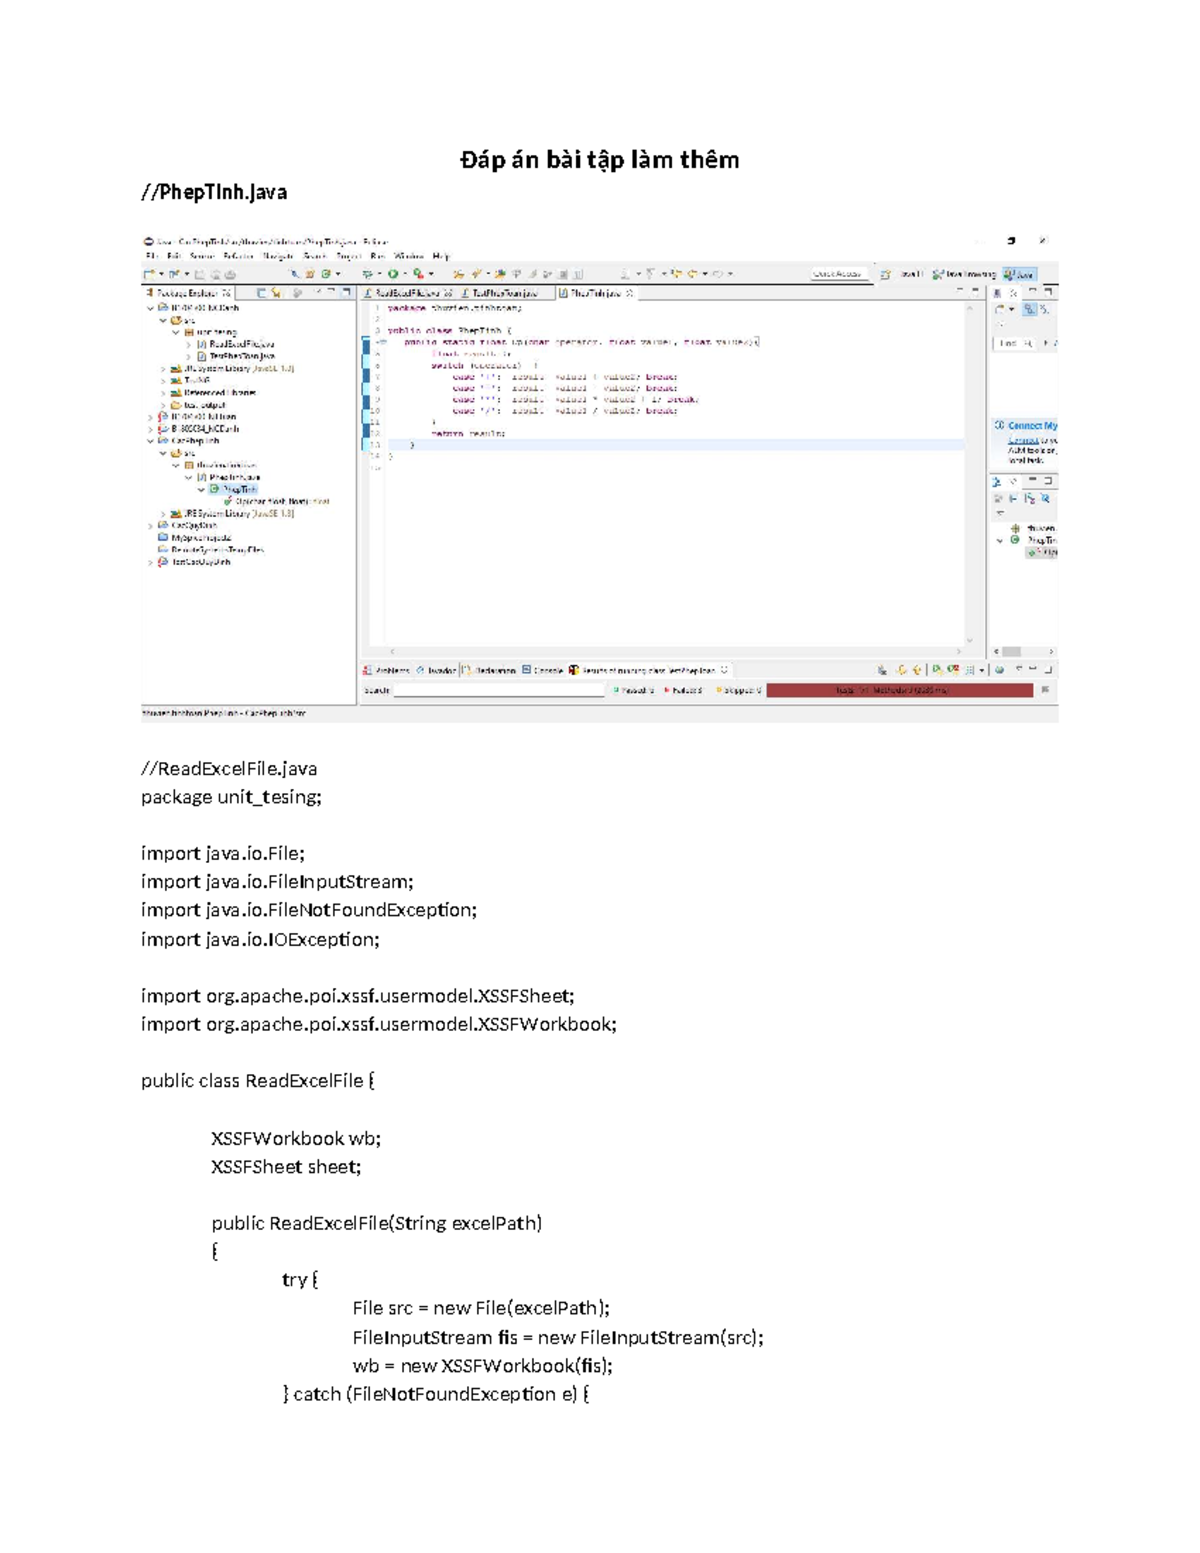
Task: Expand the JRE System Library under CacPhepTinh
Action: (163, 514)
